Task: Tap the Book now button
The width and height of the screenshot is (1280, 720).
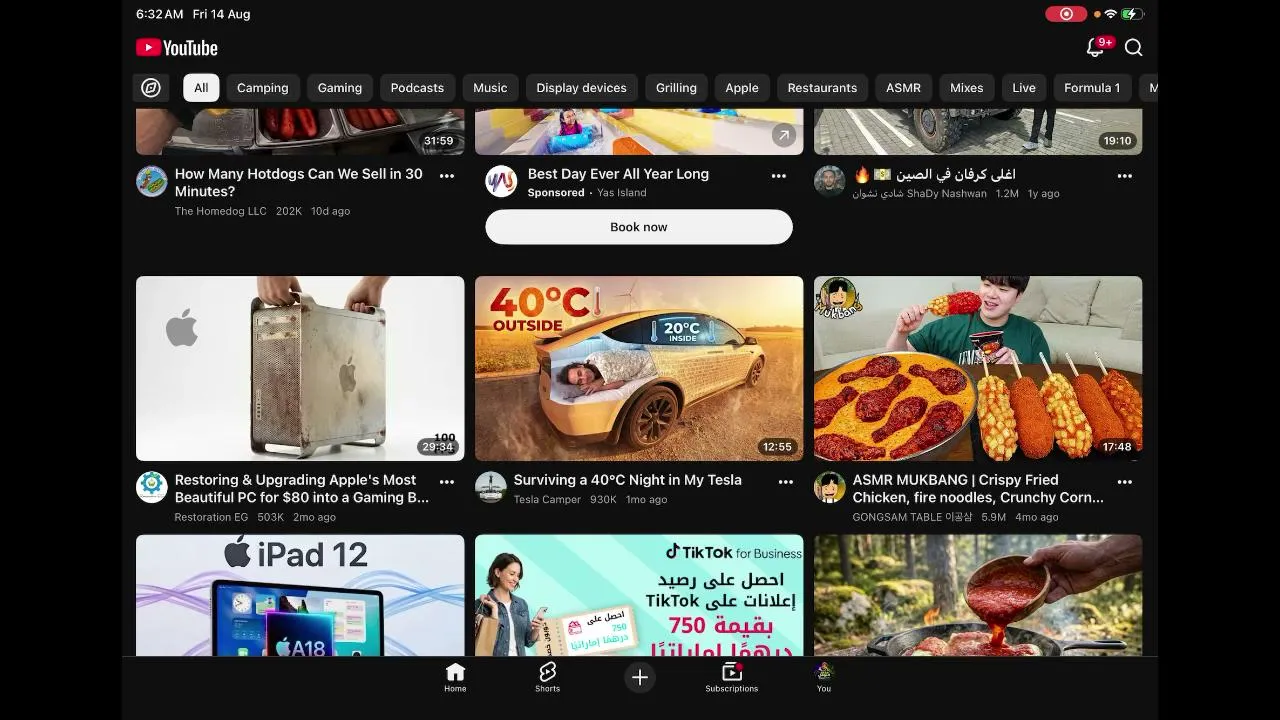Action: pos(639,227)
